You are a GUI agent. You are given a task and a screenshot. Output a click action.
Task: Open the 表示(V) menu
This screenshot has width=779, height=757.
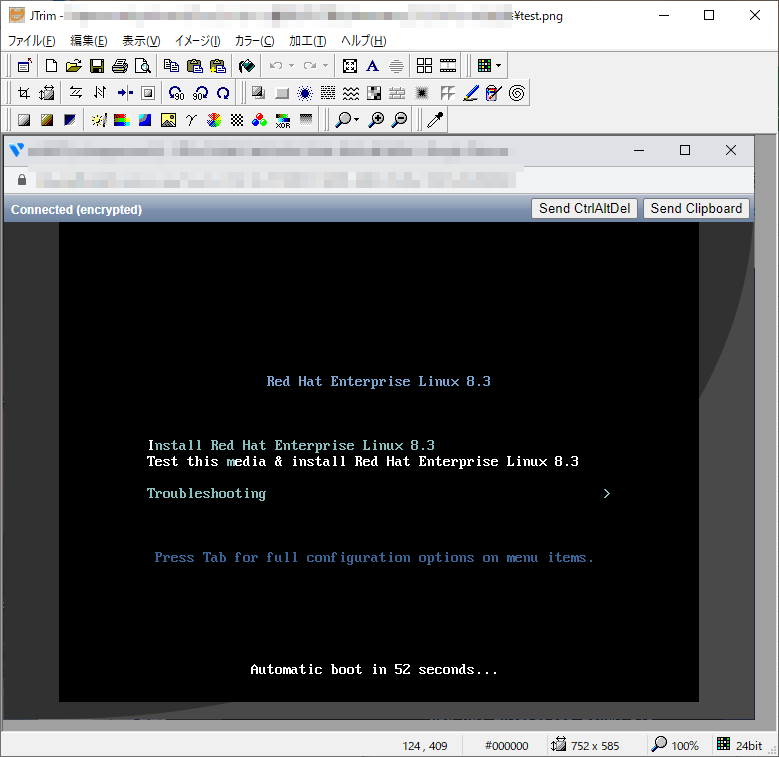coord(141,41)
